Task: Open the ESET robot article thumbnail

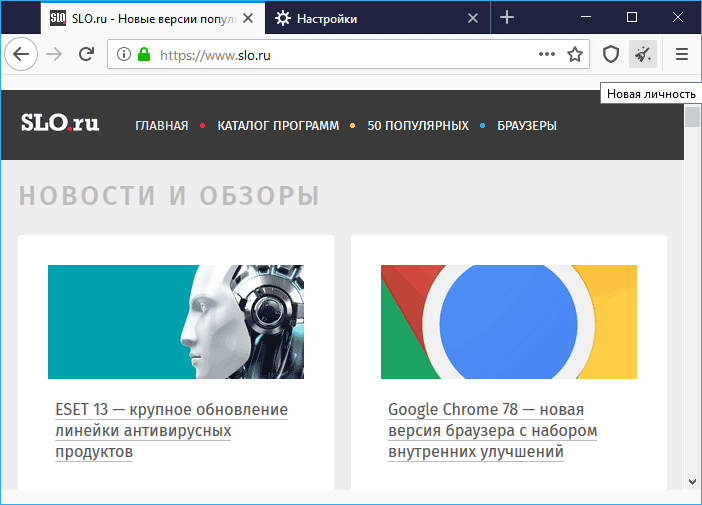Action: [x=176, y=322]
